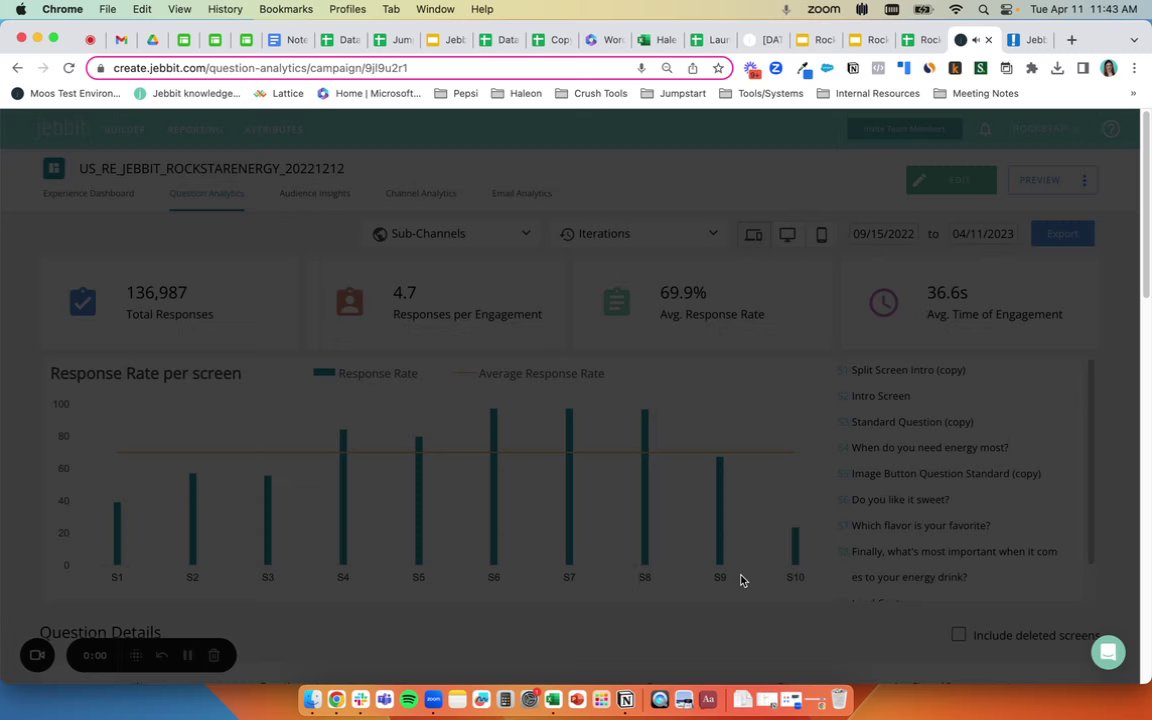Viewport: 1152px width, 720px height.
Task: Click the end date field 04/11/2023
Action: 983,234
